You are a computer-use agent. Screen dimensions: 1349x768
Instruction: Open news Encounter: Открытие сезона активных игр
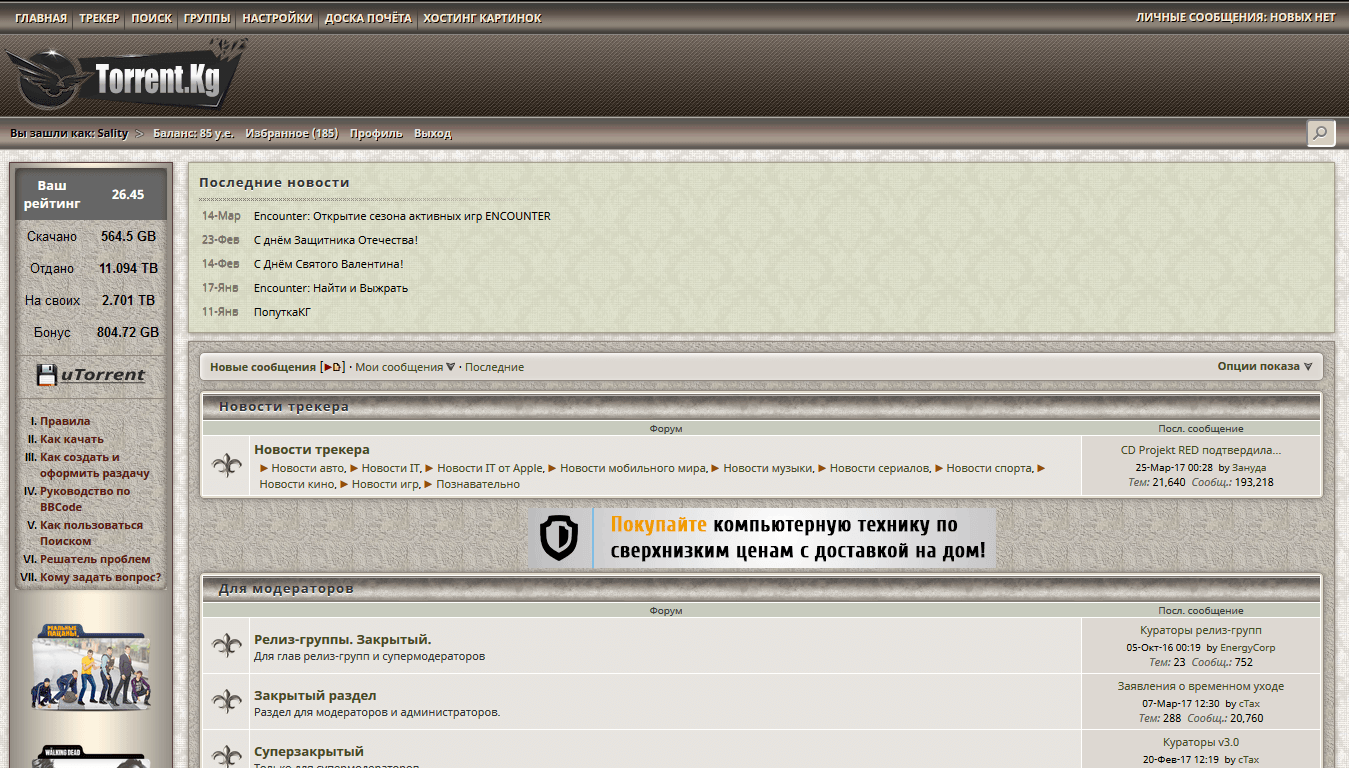[x=402, y=216]
